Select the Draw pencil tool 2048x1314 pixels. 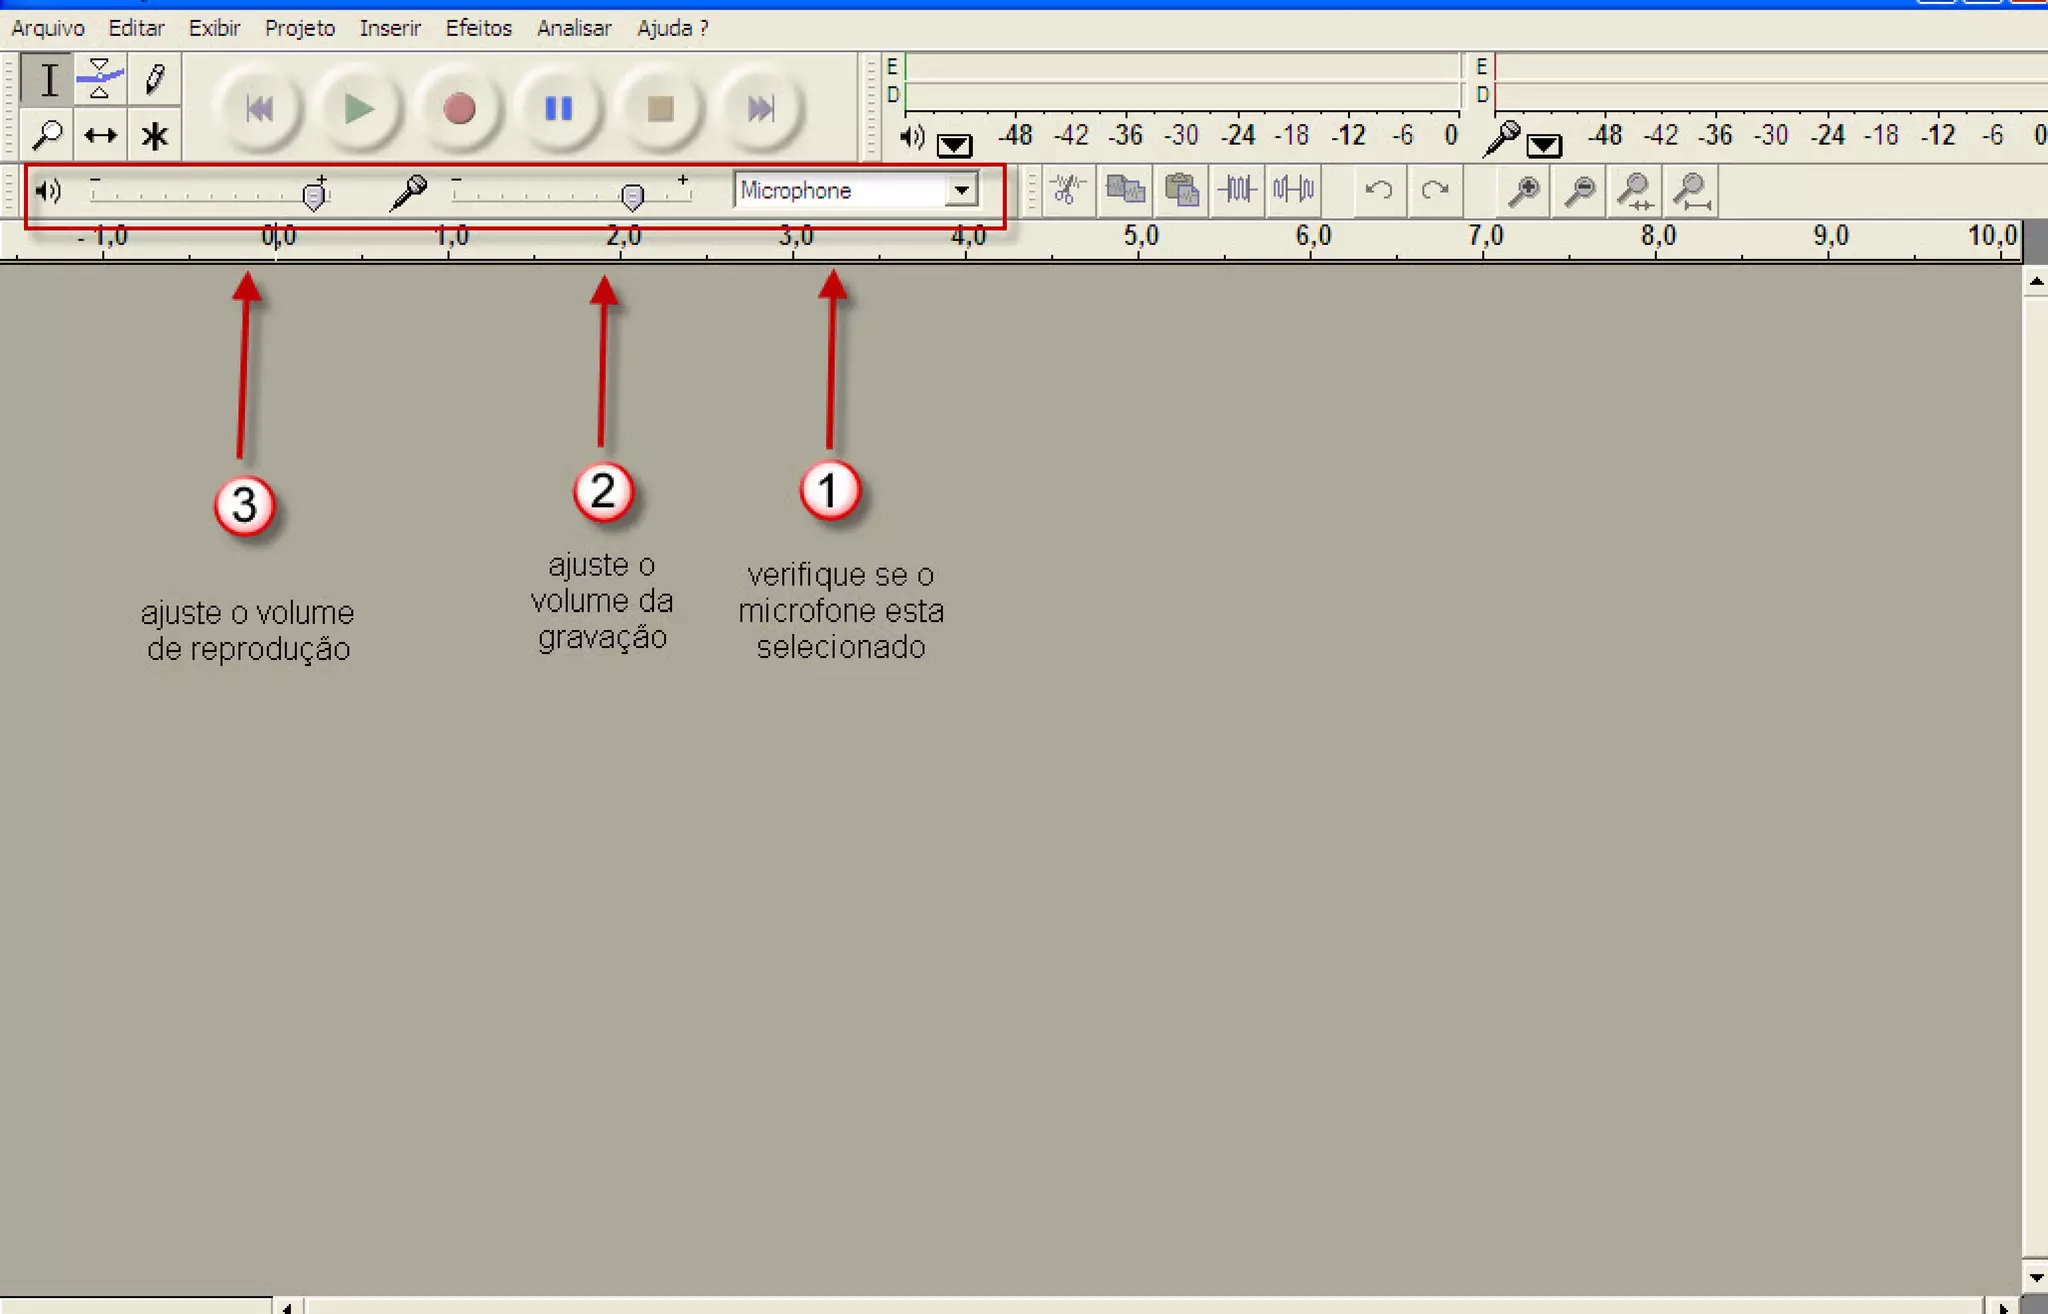click(154, 80)
